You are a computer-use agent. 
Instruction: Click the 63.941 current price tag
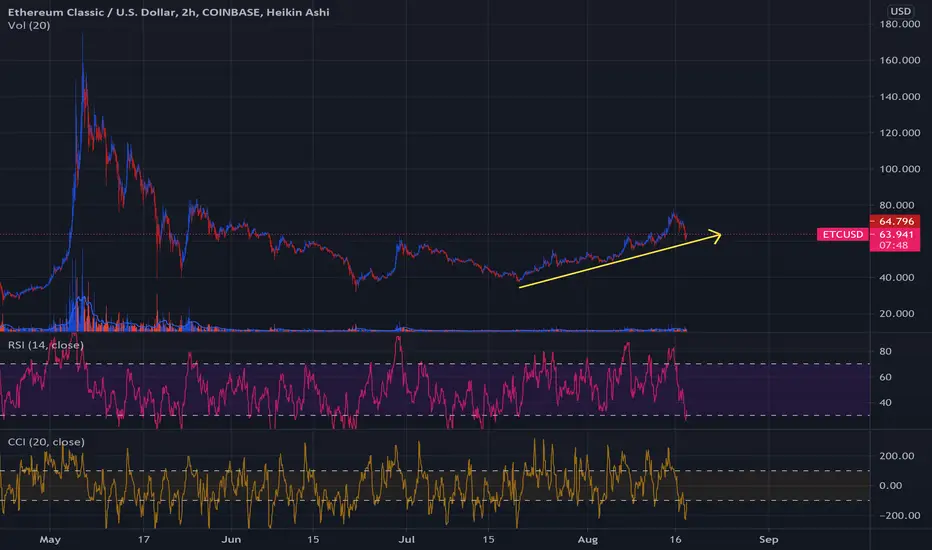coord(895,234)
